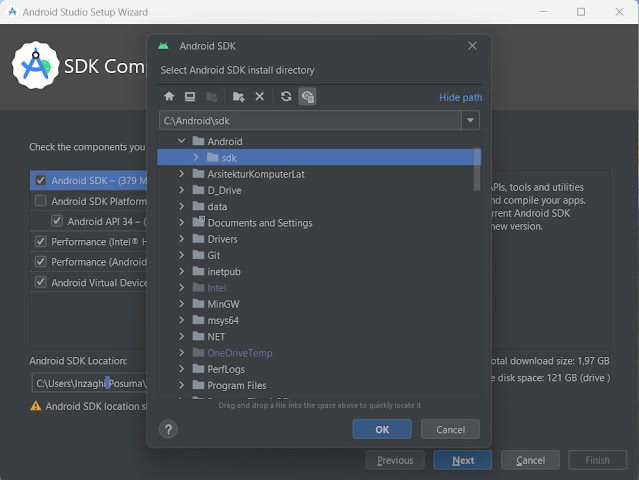This screenshot has width=639, height=480.
Task: Click the Intel folder icon
Action: [x=198, y=287]
